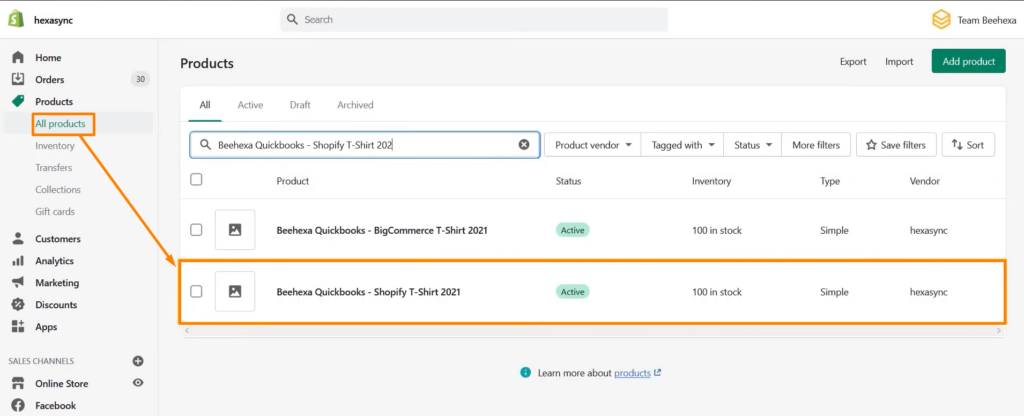The width and height of the screenshot is (1024, 416).
Task: Click the hexasync store name
Action: pyautogui.click(x=54, y=20)
